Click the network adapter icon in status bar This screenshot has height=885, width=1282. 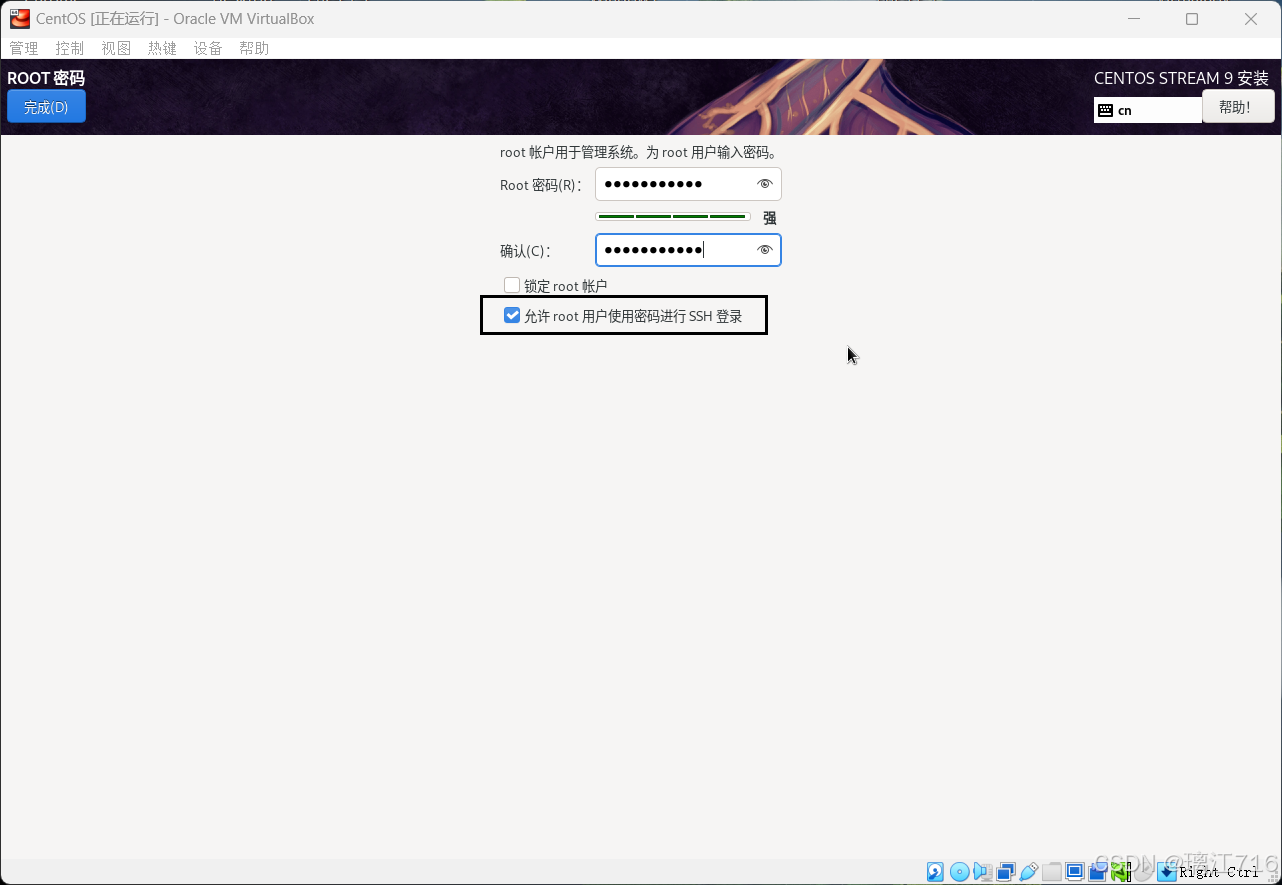(x=1005, y=871)
